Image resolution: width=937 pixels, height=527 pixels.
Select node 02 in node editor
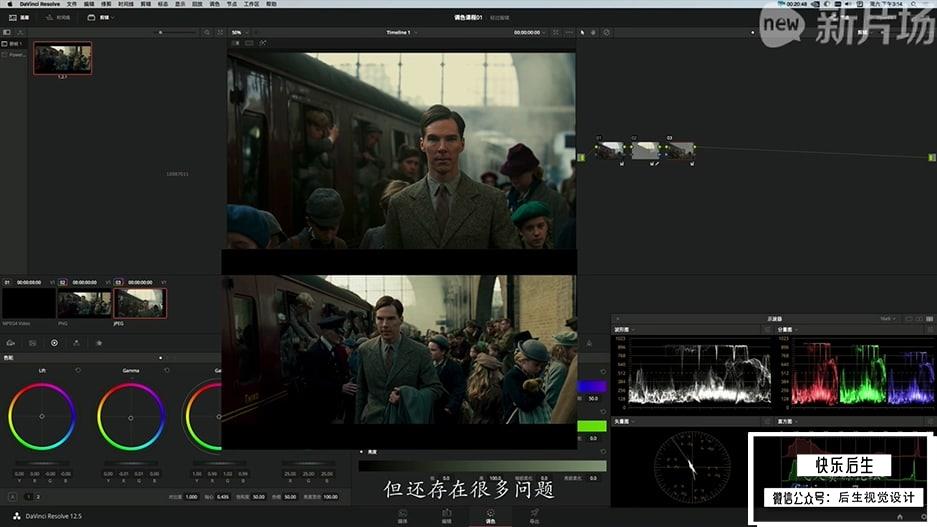[645, 151]
